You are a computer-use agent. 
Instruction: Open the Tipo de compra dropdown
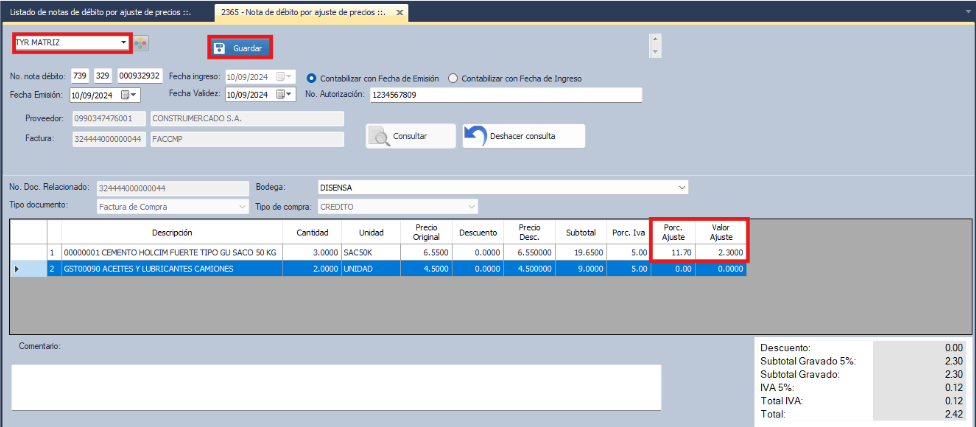[x=472, y=207]
